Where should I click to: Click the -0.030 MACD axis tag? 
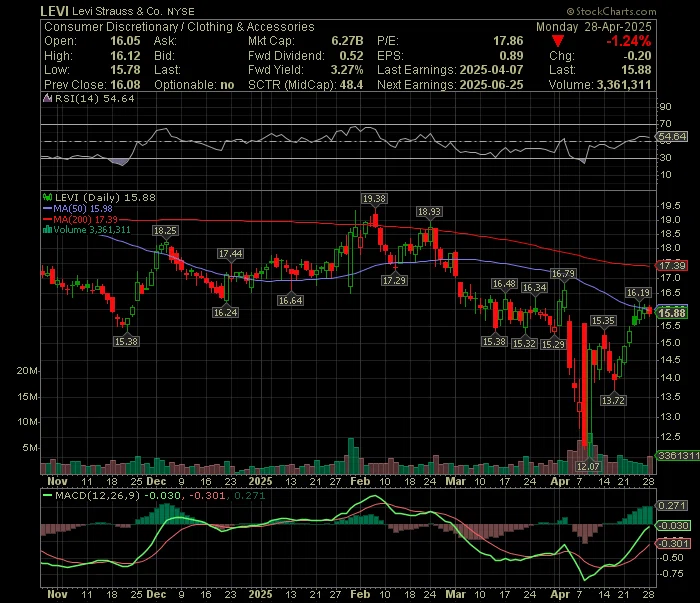(671, 526)
